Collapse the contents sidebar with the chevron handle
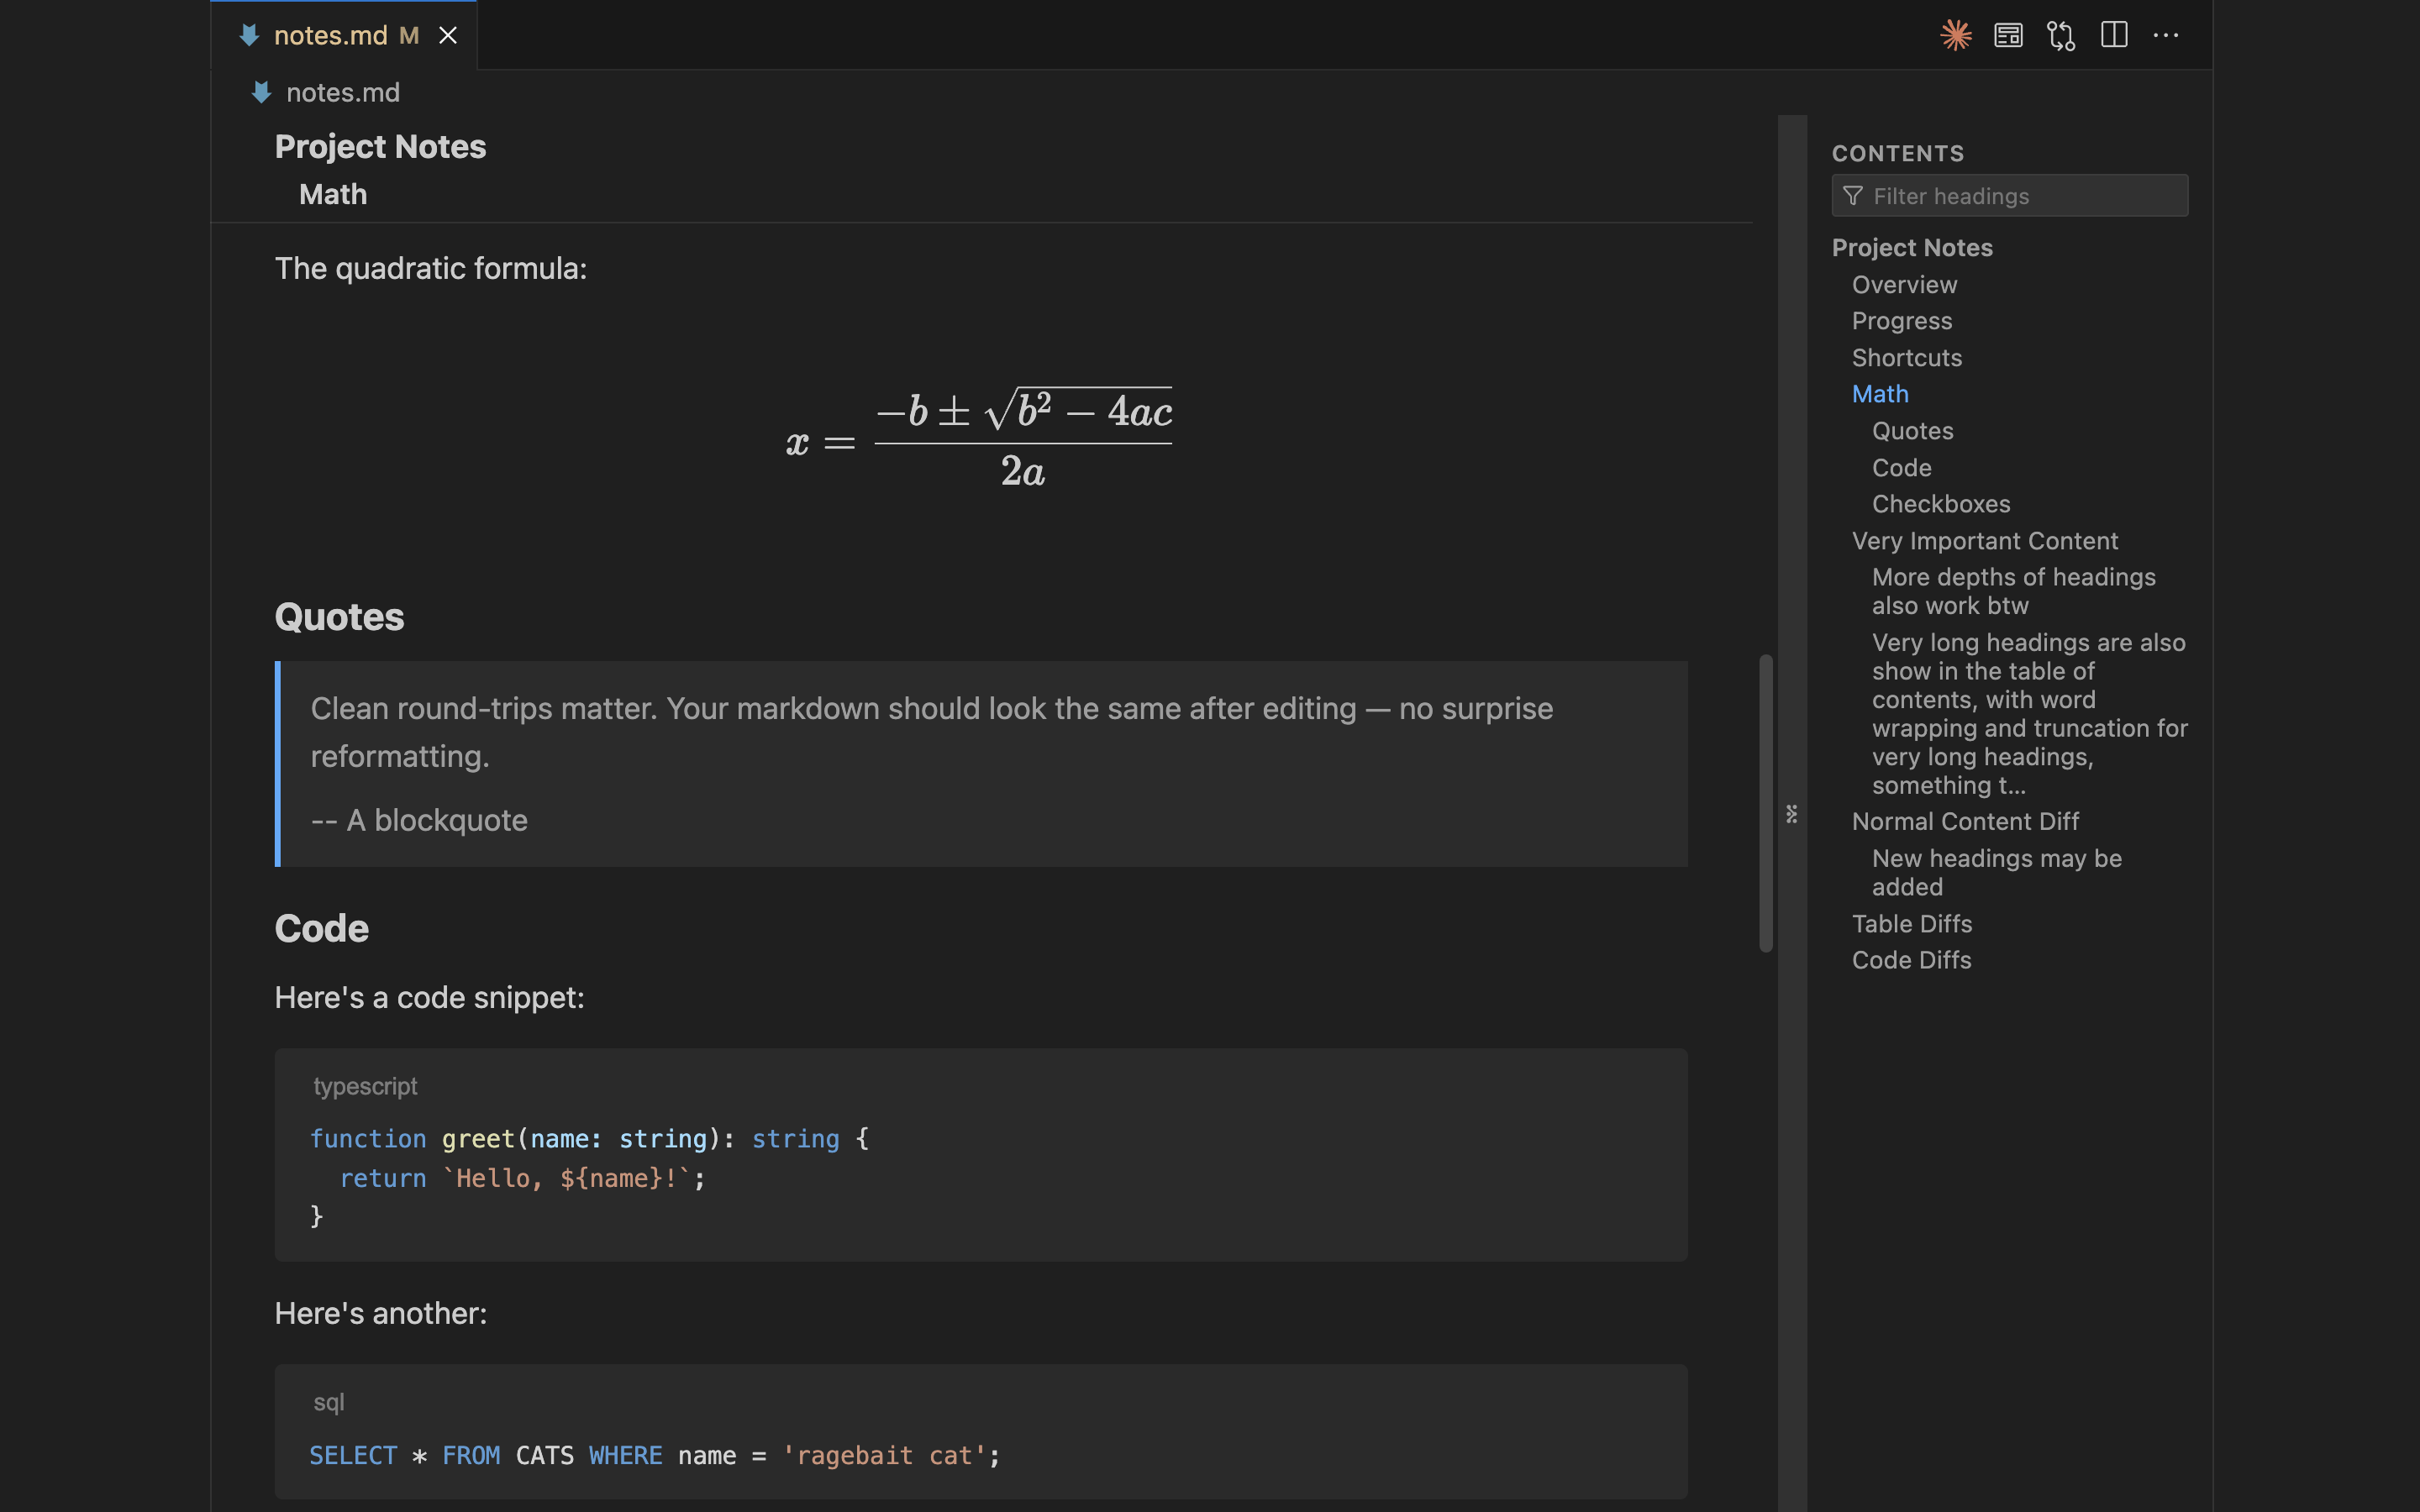The height and width of the screenshot is (1512, 2420). 1791,814
